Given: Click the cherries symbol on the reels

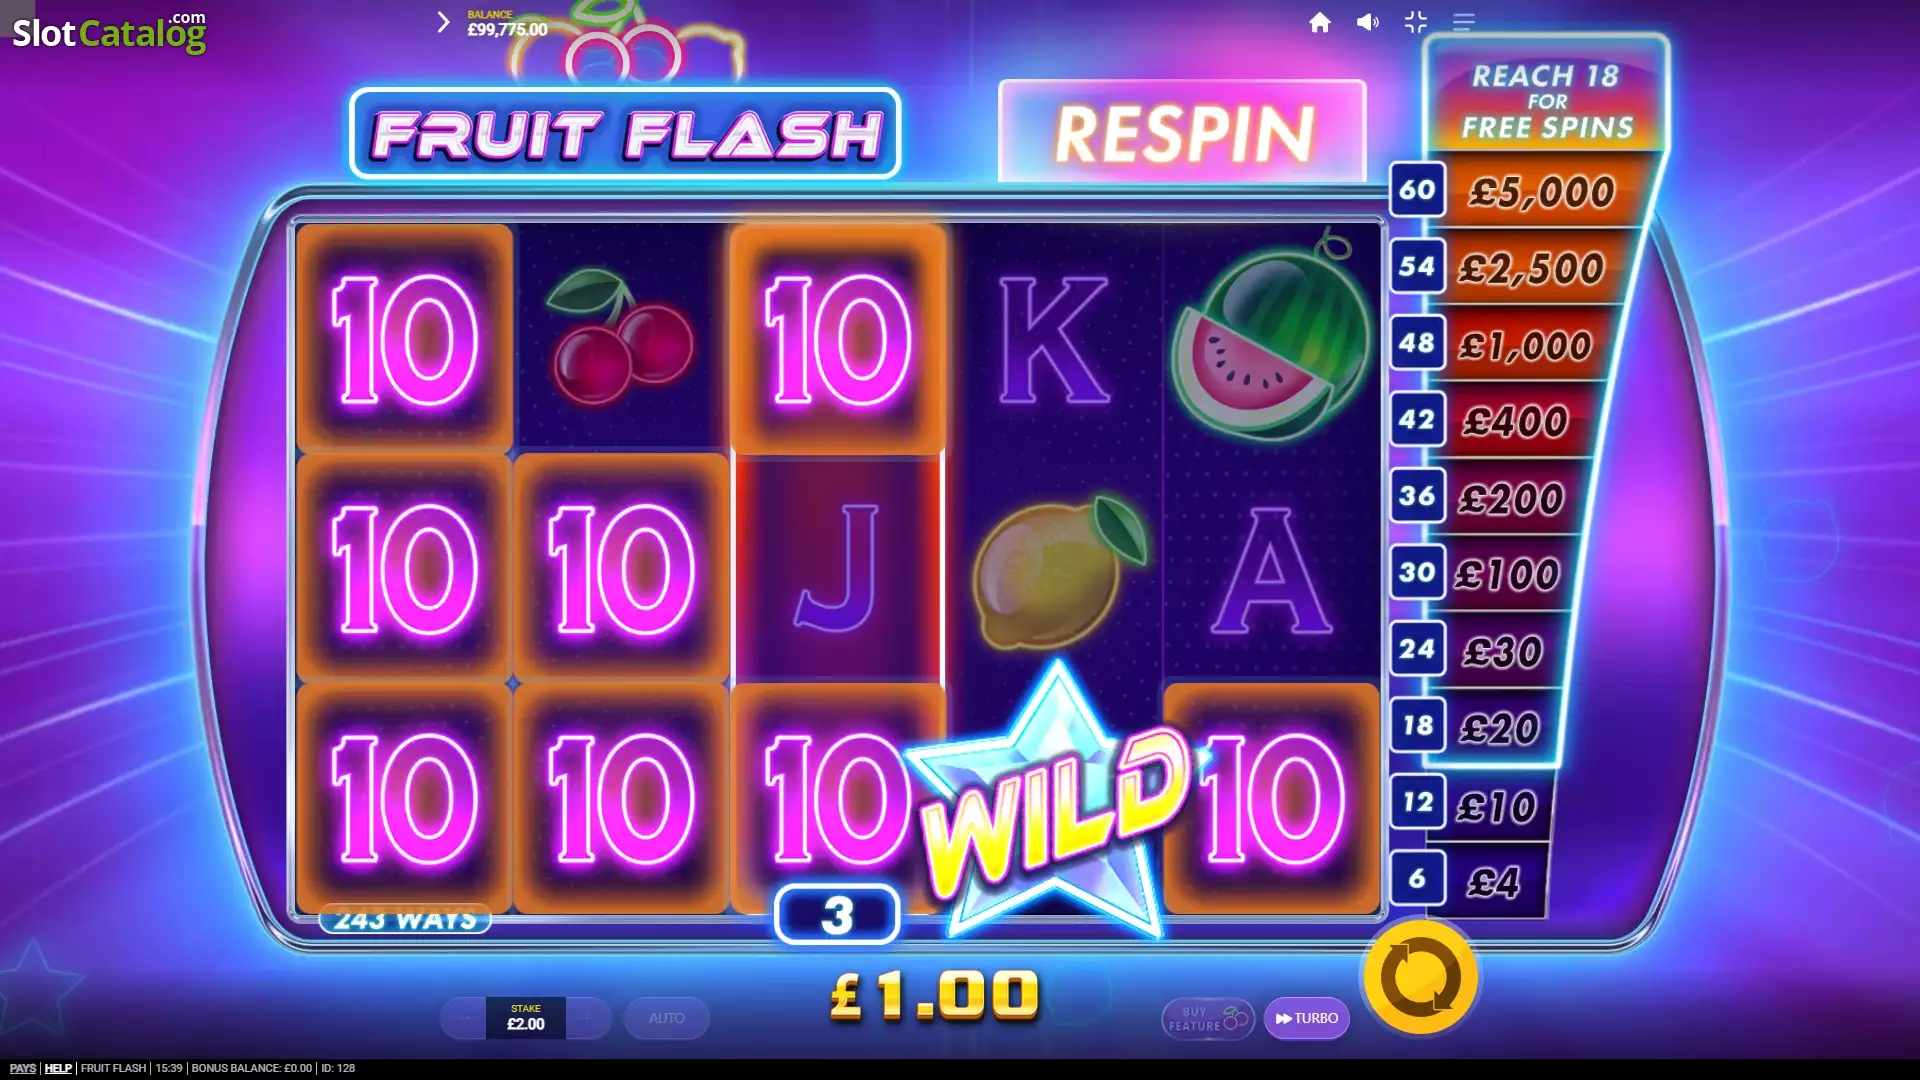Looking at the screenshot, I should tap(620, 337).
